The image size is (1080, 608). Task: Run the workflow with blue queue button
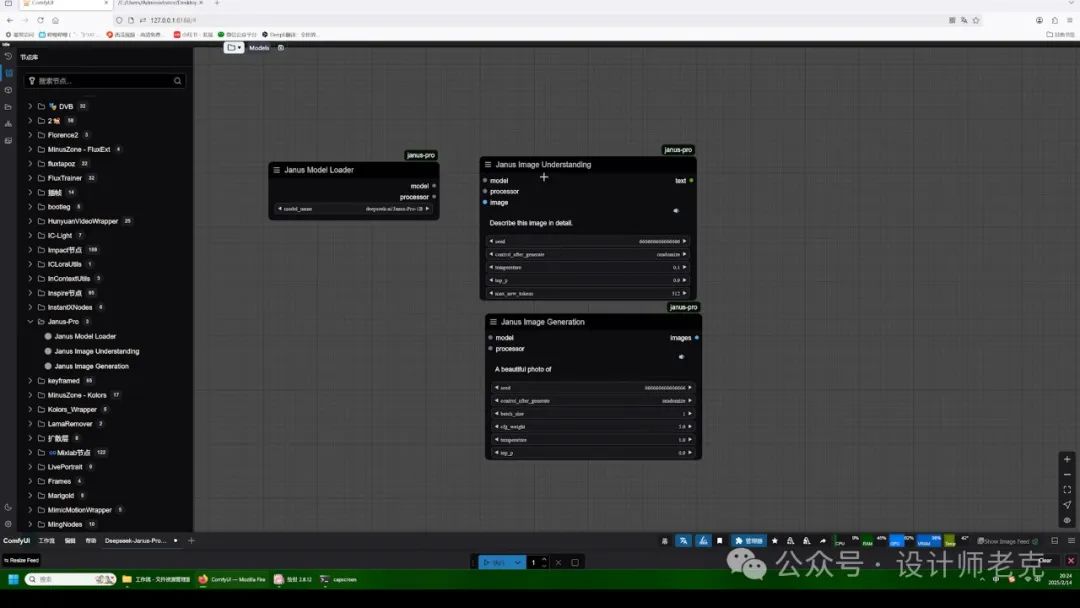[x=495, y=563]
